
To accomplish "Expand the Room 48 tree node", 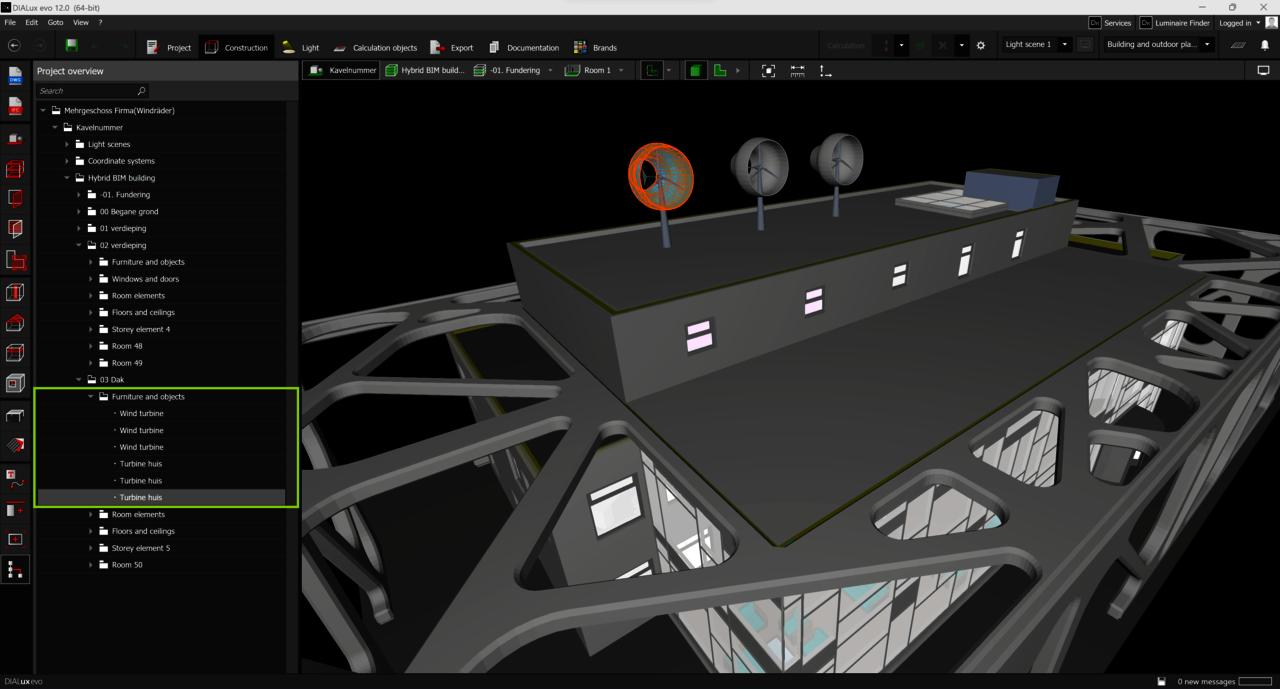I will [91, 346].
